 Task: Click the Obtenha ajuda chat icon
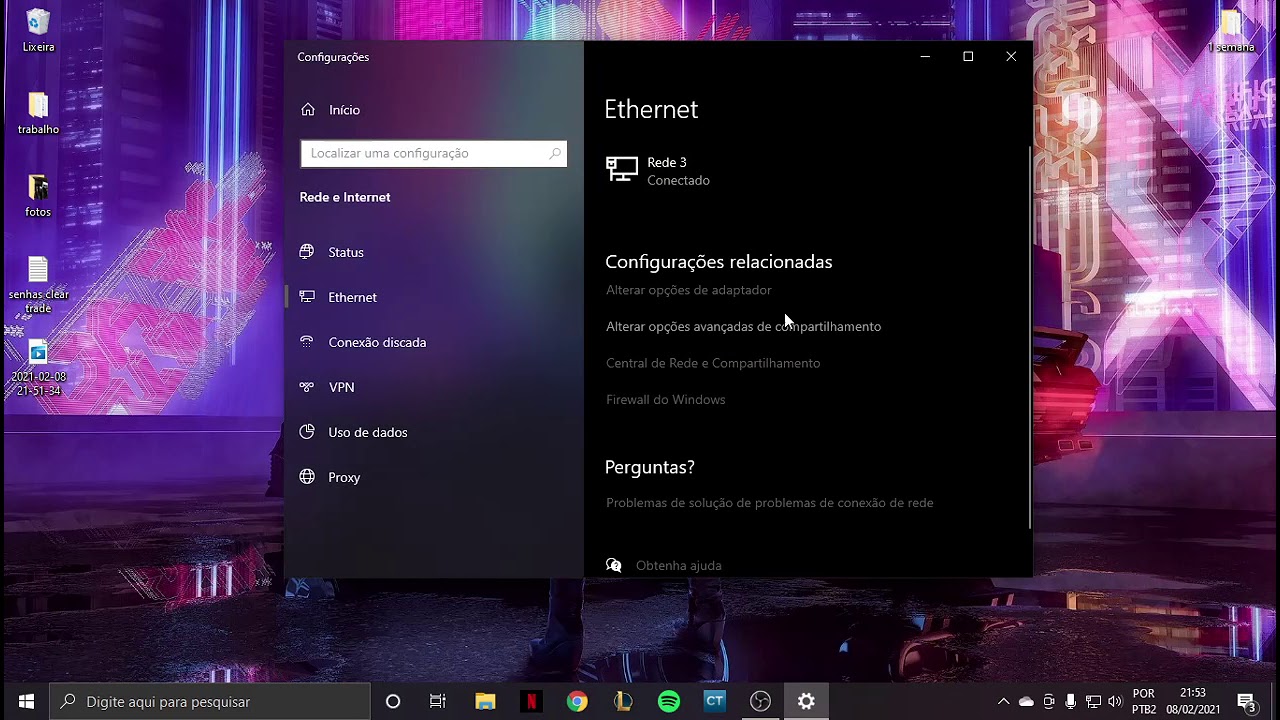pos(614,566)
